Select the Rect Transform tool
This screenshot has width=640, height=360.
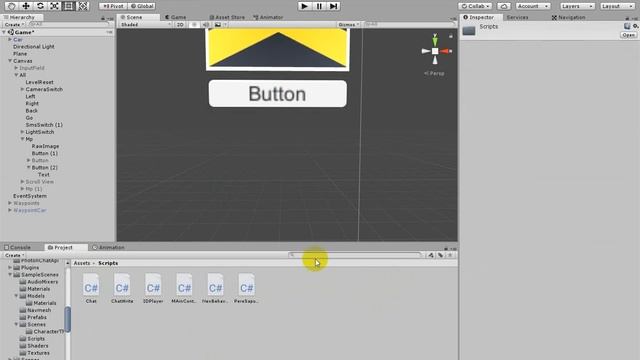[69, 6]
